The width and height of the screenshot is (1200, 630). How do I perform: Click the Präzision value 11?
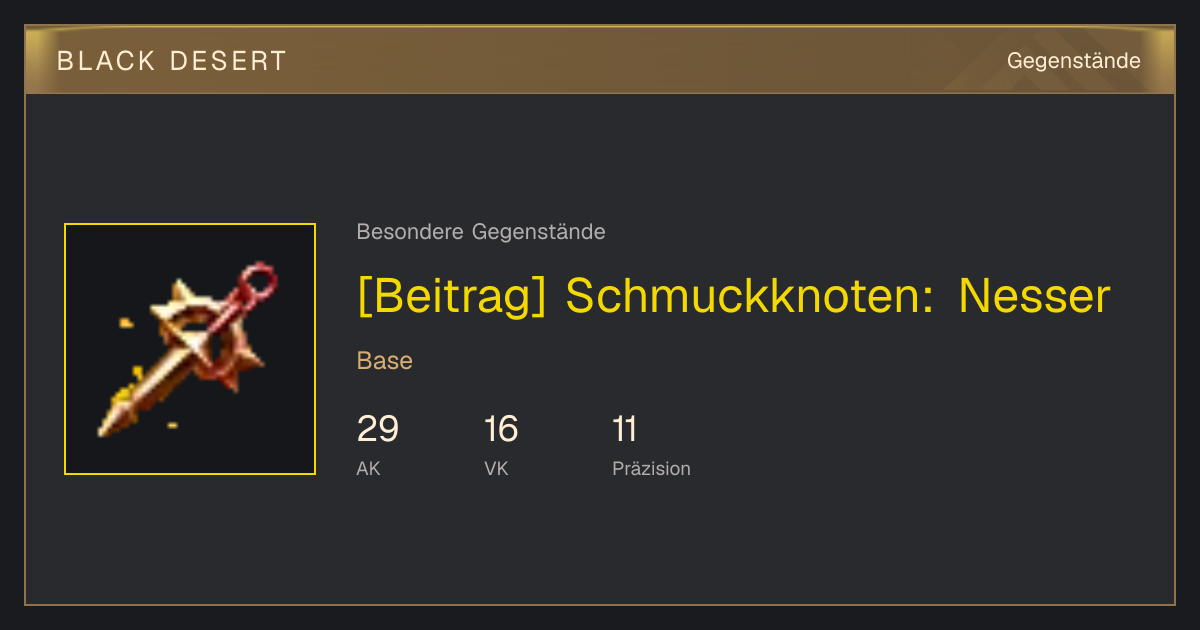[625, 429]
